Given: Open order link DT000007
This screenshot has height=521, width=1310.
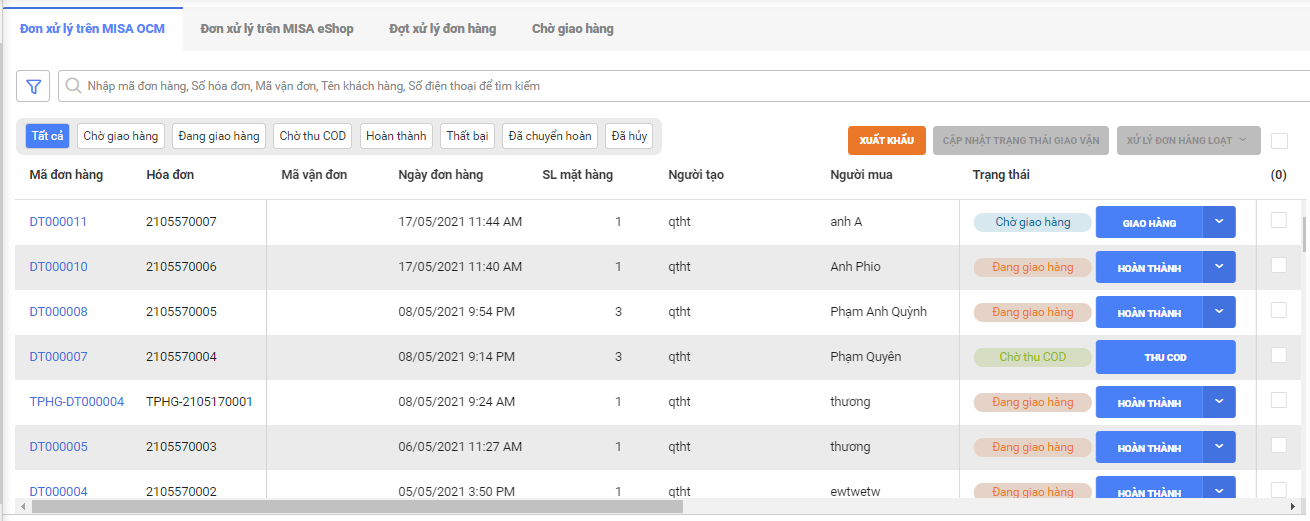Looking at the screenshot, I should tap(58, 357).
